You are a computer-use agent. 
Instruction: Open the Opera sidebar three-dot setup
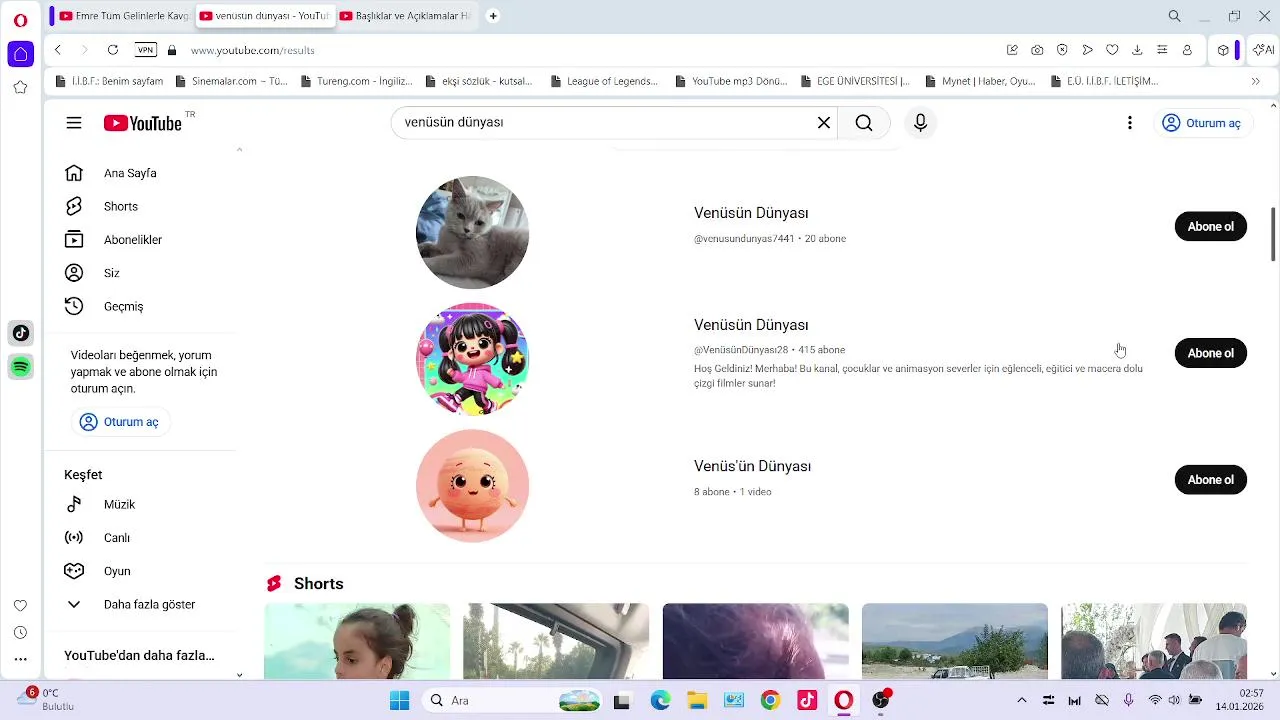click(x=20, y=659)
